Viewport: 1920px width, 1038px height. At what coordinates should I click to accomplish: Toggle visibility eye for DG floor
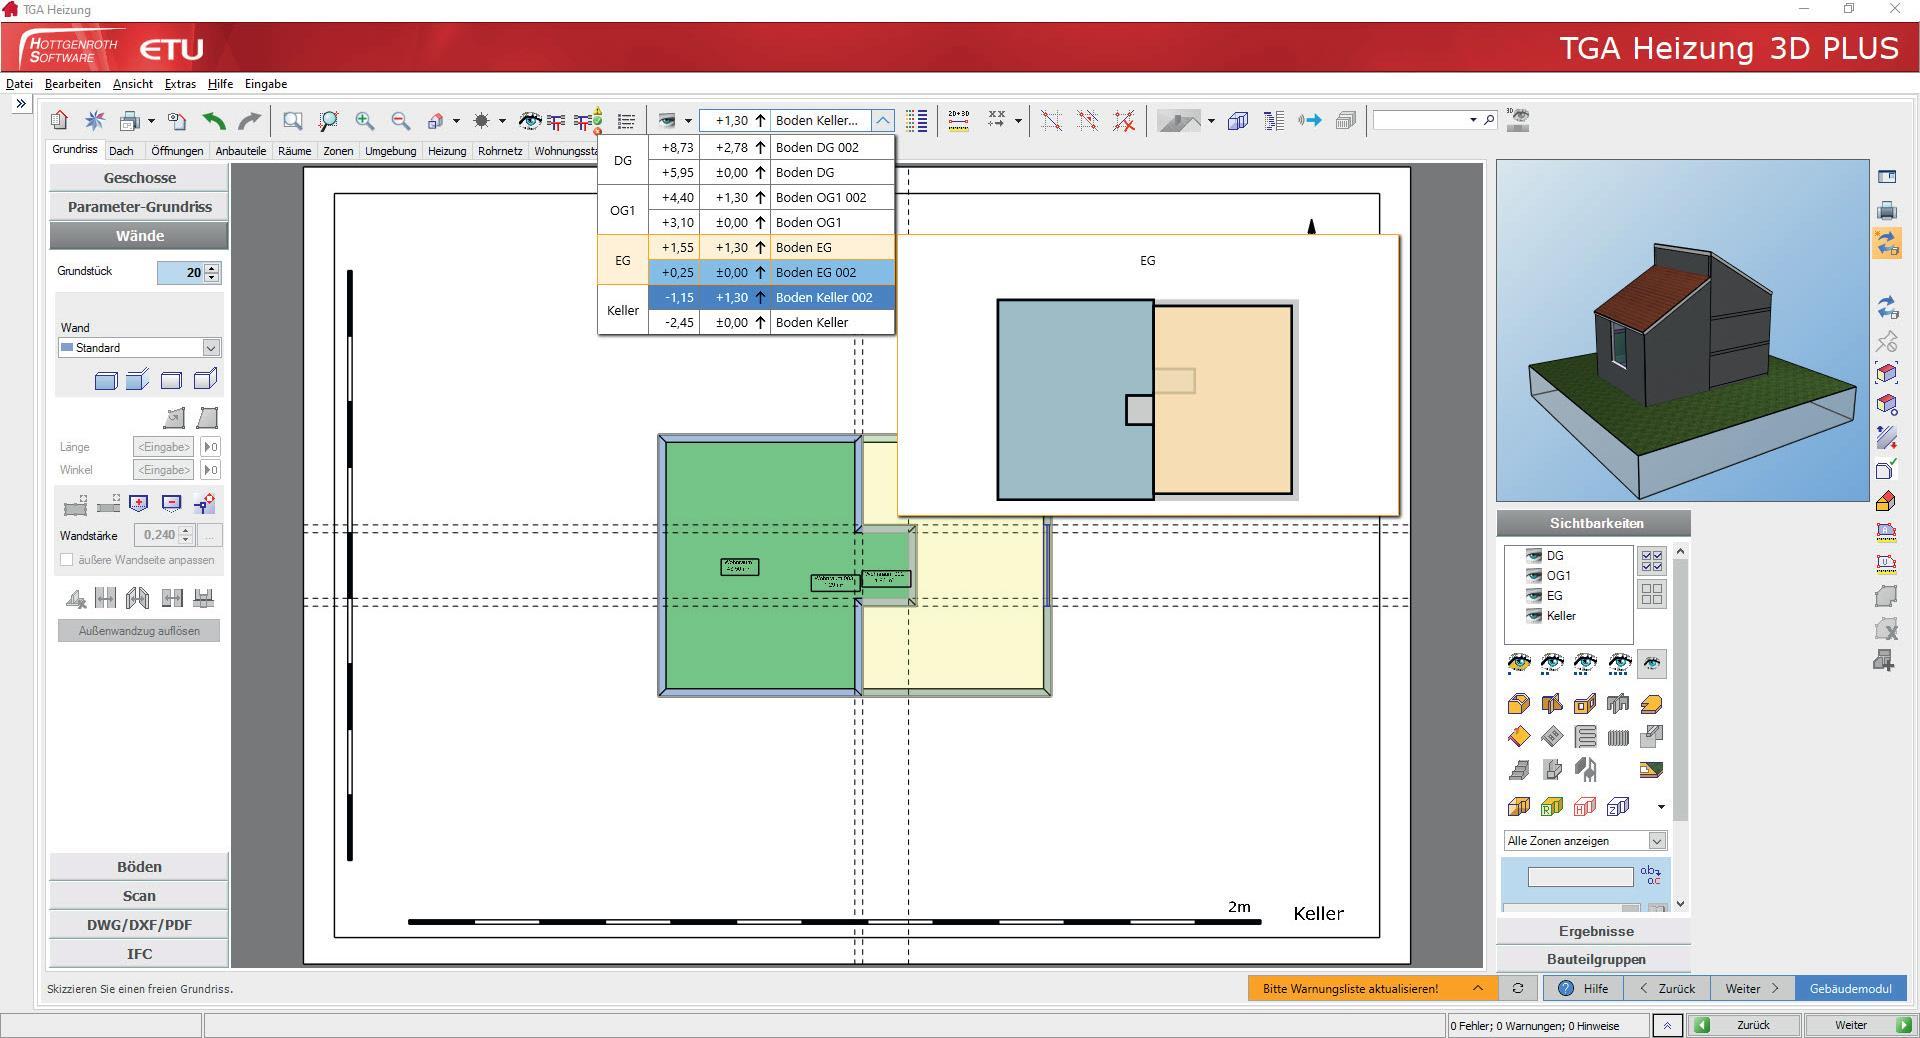1533,555
